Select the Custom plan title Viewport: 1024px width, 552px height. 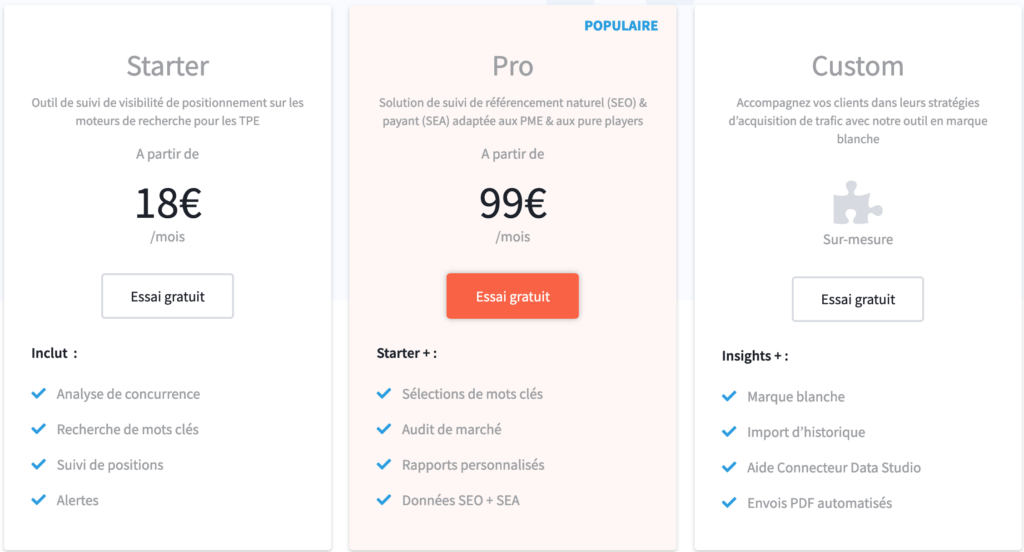coord(857,66)
